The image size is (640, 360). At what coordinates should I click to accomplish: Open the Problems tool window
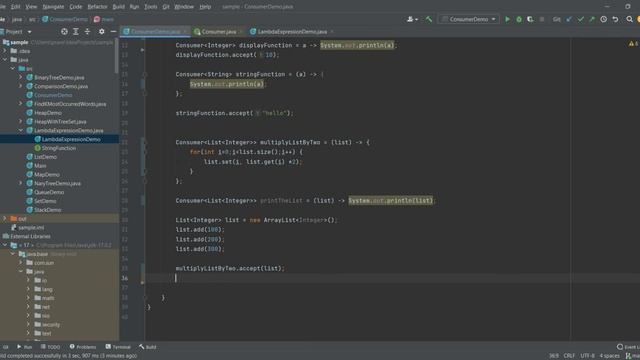pyautogui.click(x=83, y=347)
